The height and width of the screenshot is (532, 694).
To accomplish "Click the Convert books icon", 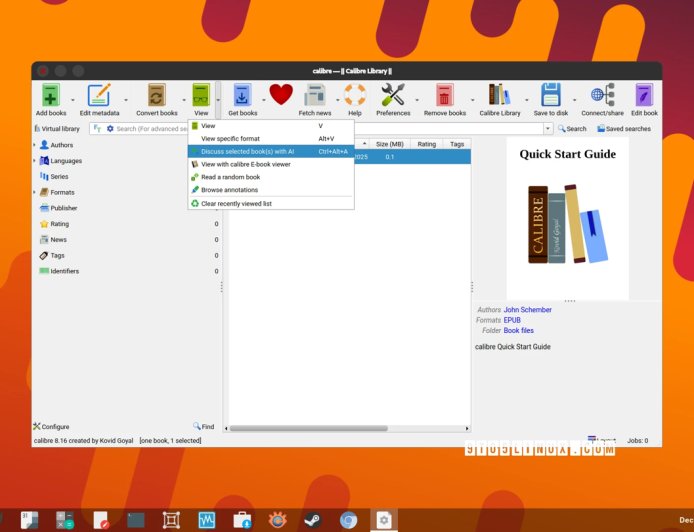I will 156,96.
